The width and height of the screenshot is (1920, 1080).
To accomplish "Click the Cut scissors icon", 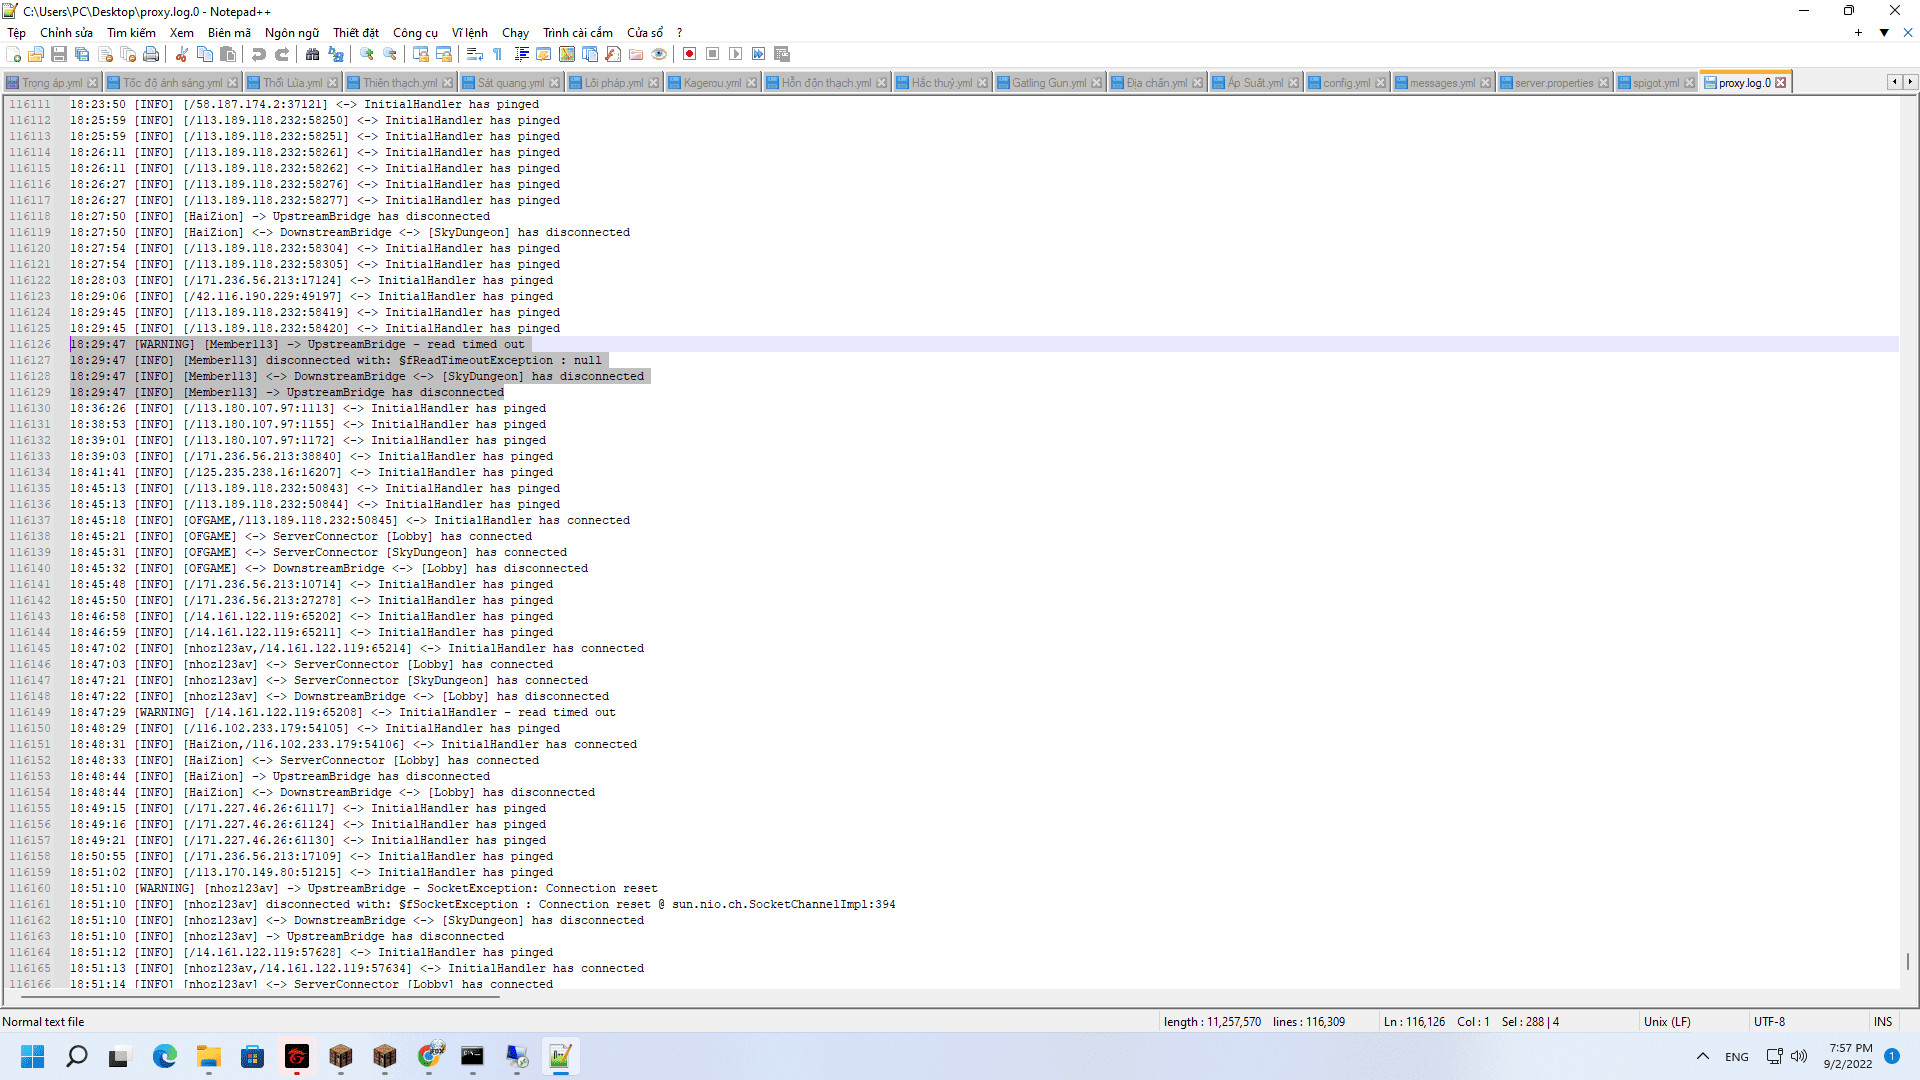I will pos(182,54).
